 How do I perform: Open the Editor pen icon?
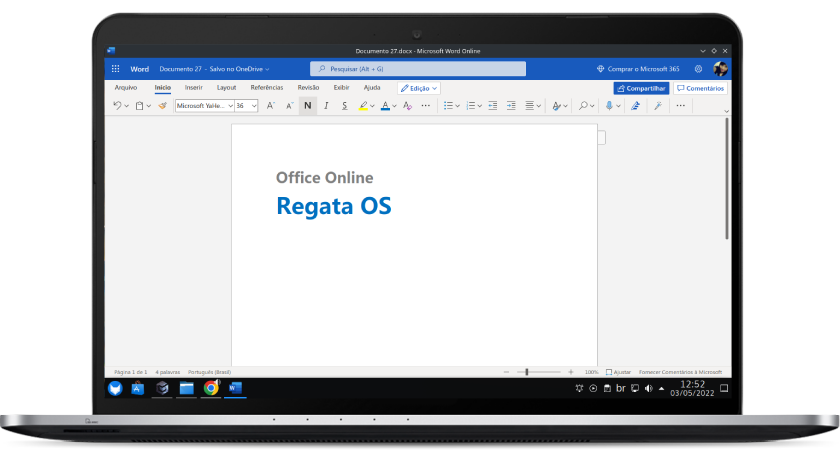635,106
